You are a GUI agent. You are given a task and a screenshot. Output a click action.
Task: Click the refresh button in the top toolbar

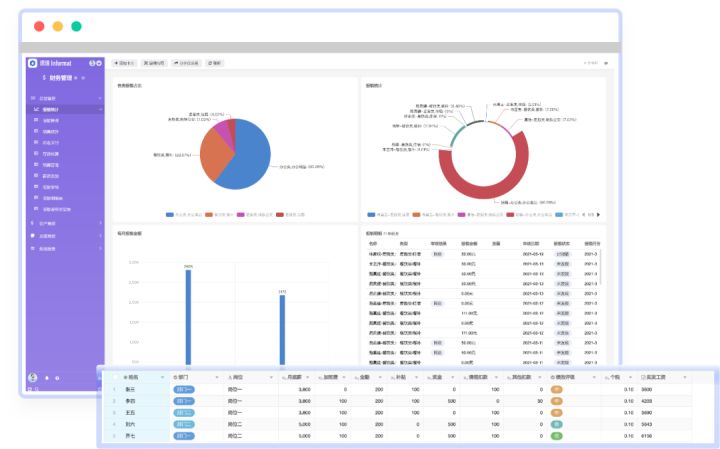[x=215, y=63]
